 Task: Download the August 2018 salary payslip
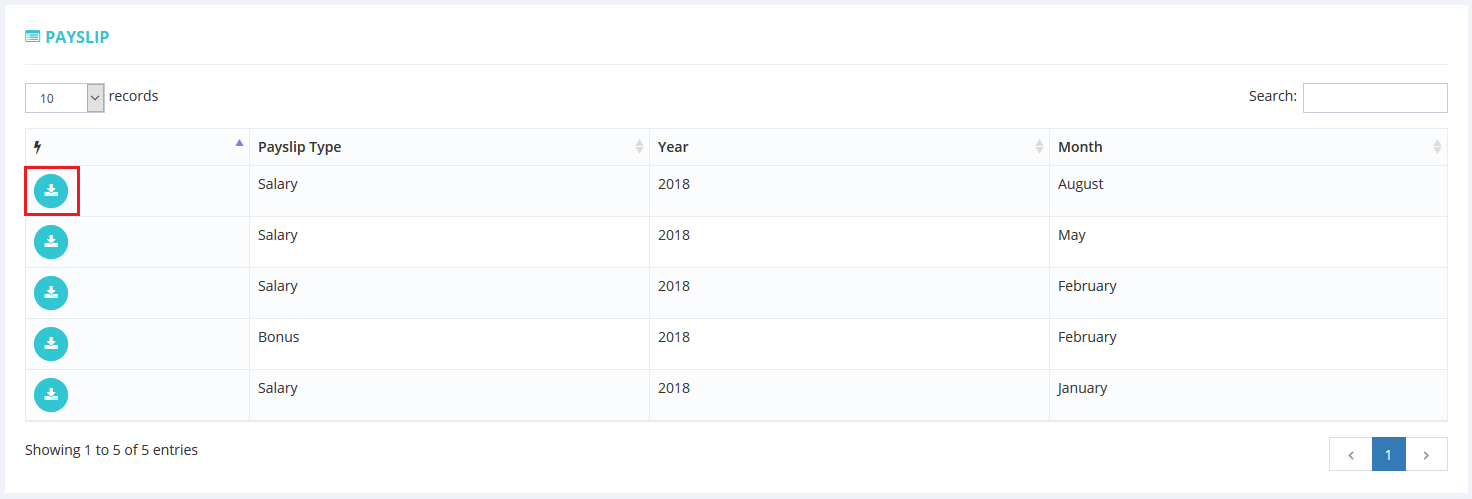[x=51, y=191]
